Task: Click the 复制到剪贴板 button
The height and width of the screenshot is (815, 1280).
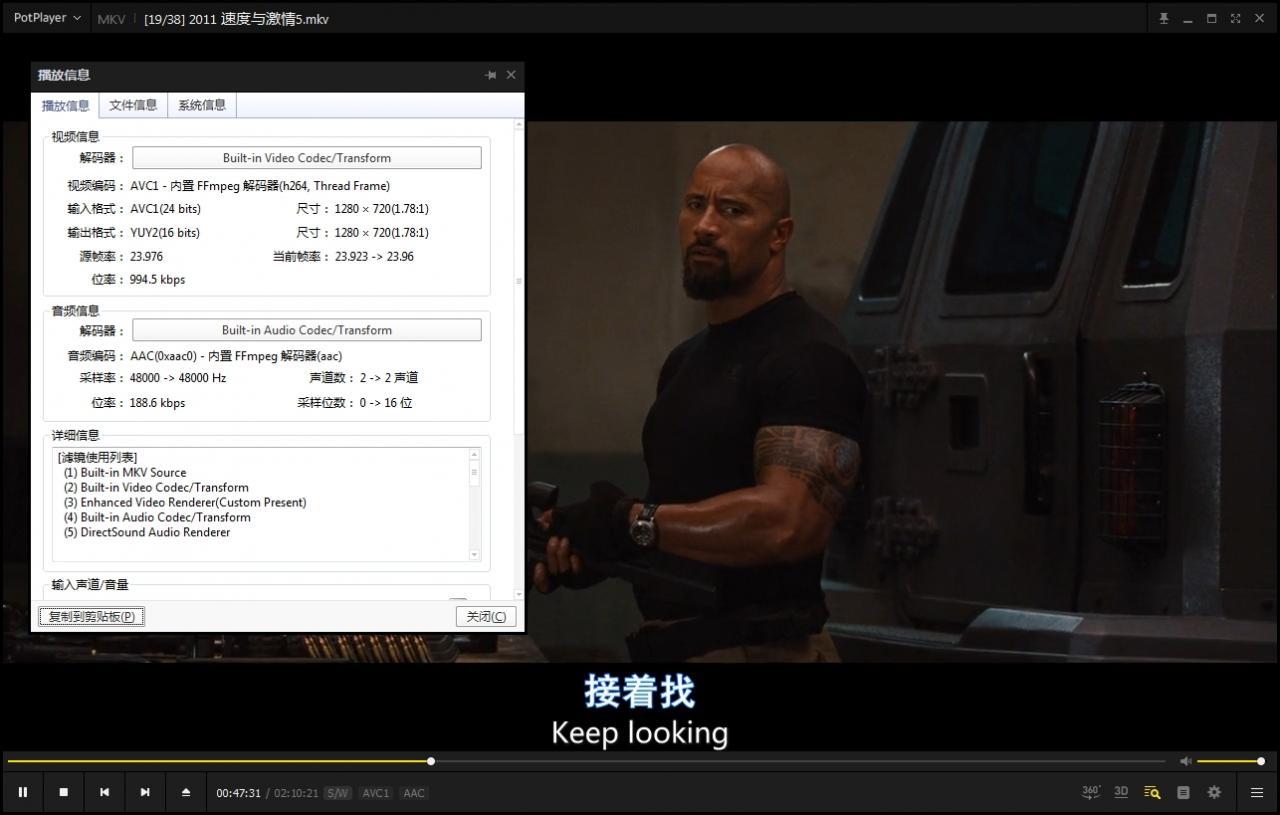Action: [x=92, y=617]
